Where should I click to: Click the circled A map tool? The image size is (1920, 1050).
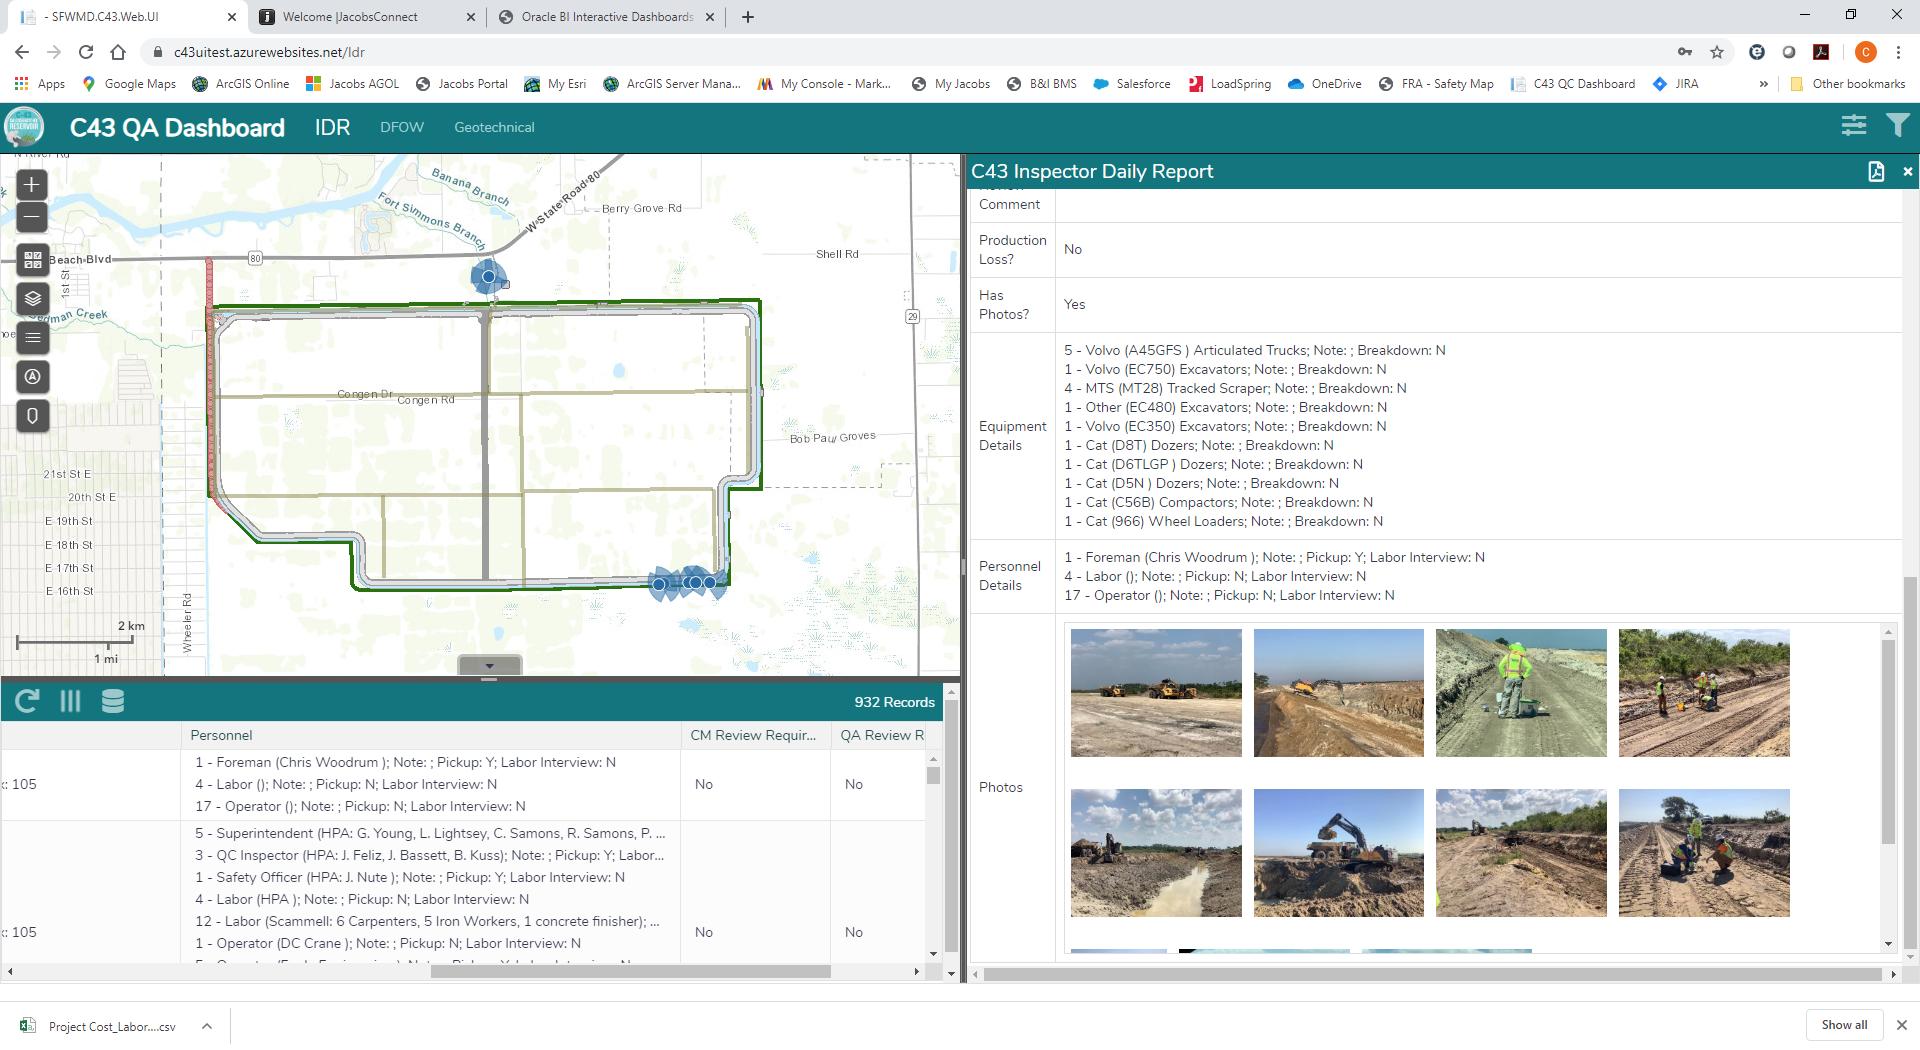pos(32,377)
